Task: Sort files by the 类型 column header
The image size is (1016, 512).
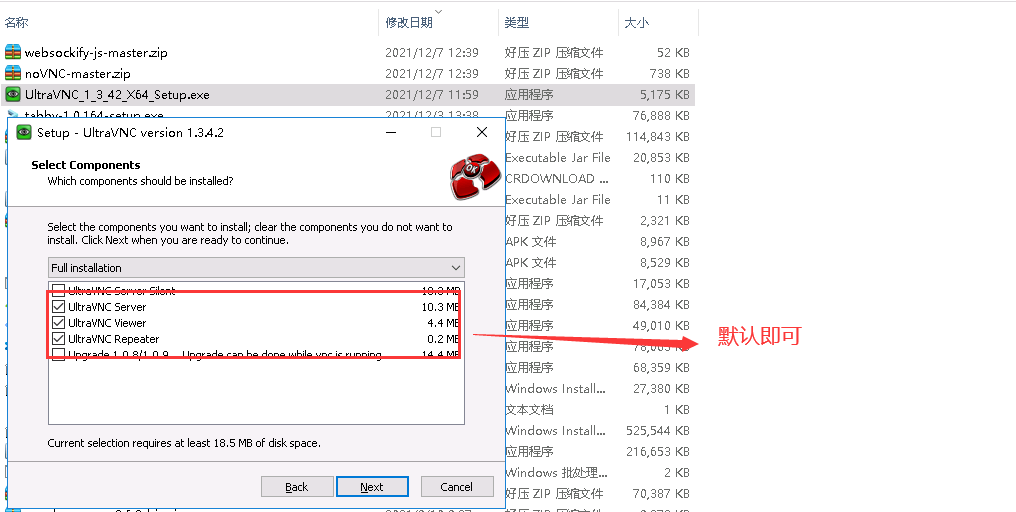Action: (x=516, y=23)
